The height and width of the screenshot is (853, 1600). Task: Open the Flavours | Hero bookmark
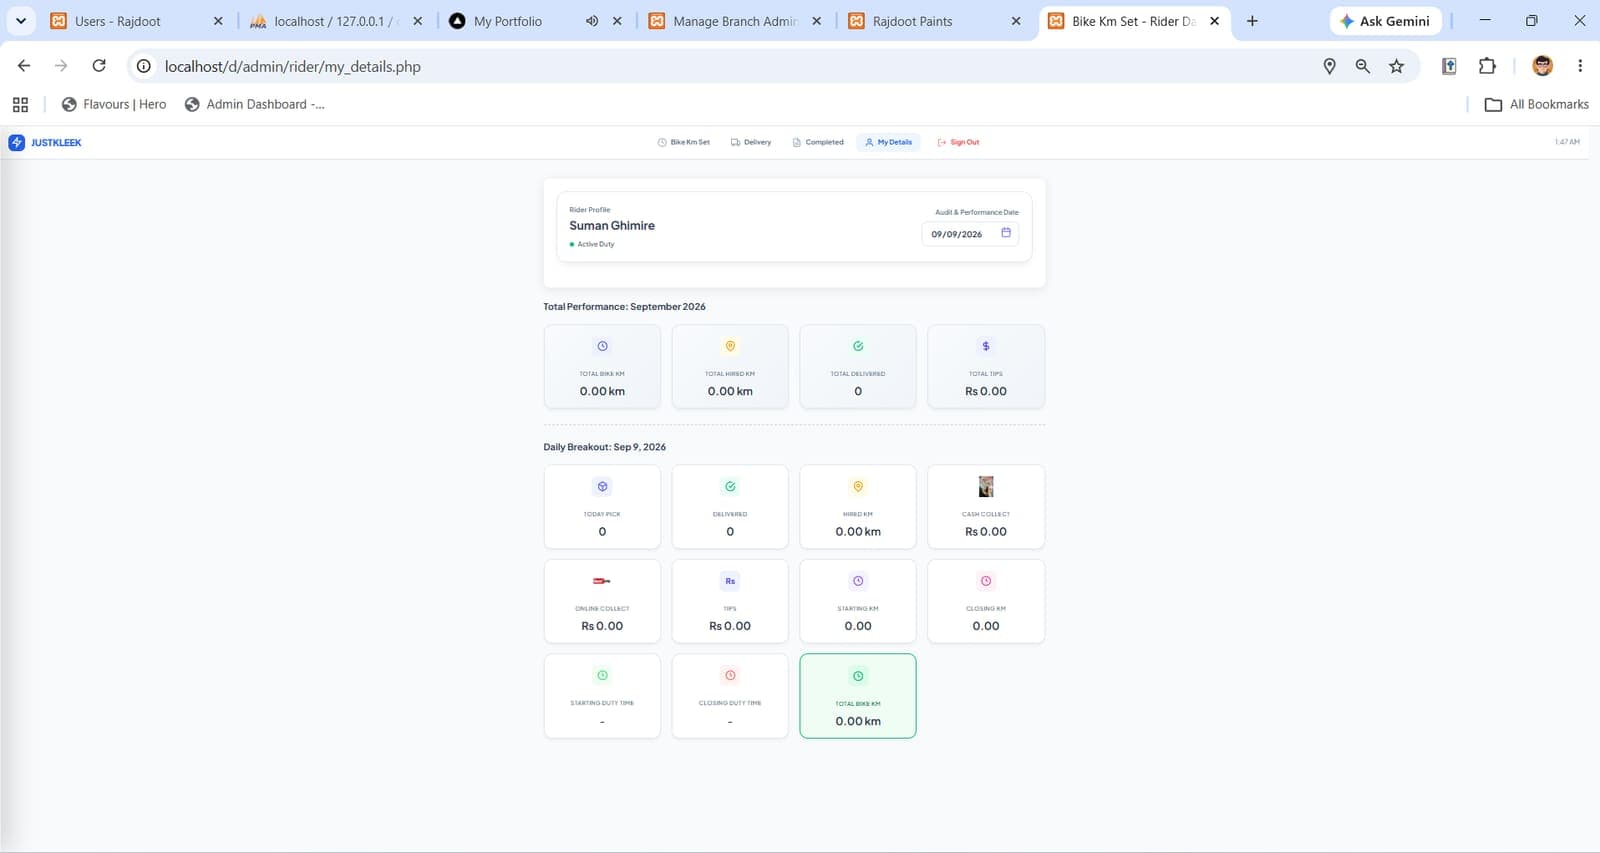114,104
